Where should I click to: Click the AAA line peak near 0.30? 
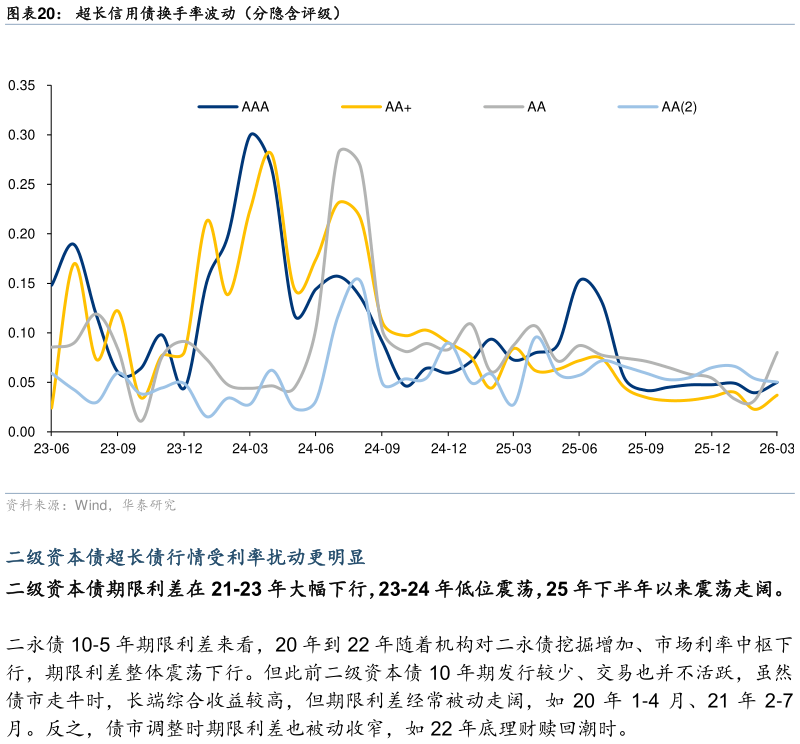pyautogui.click(x=252, y=134)
